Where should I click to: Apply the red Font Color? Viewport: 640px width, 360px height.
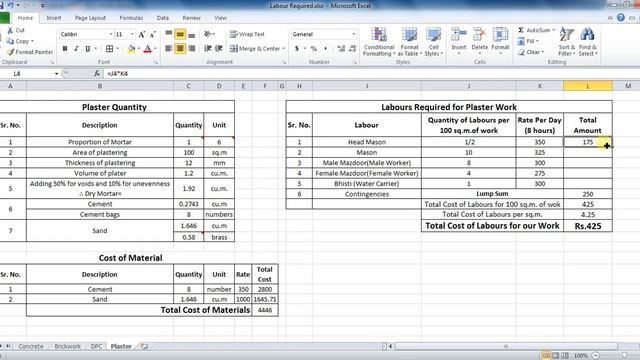[x=148, y=49]
